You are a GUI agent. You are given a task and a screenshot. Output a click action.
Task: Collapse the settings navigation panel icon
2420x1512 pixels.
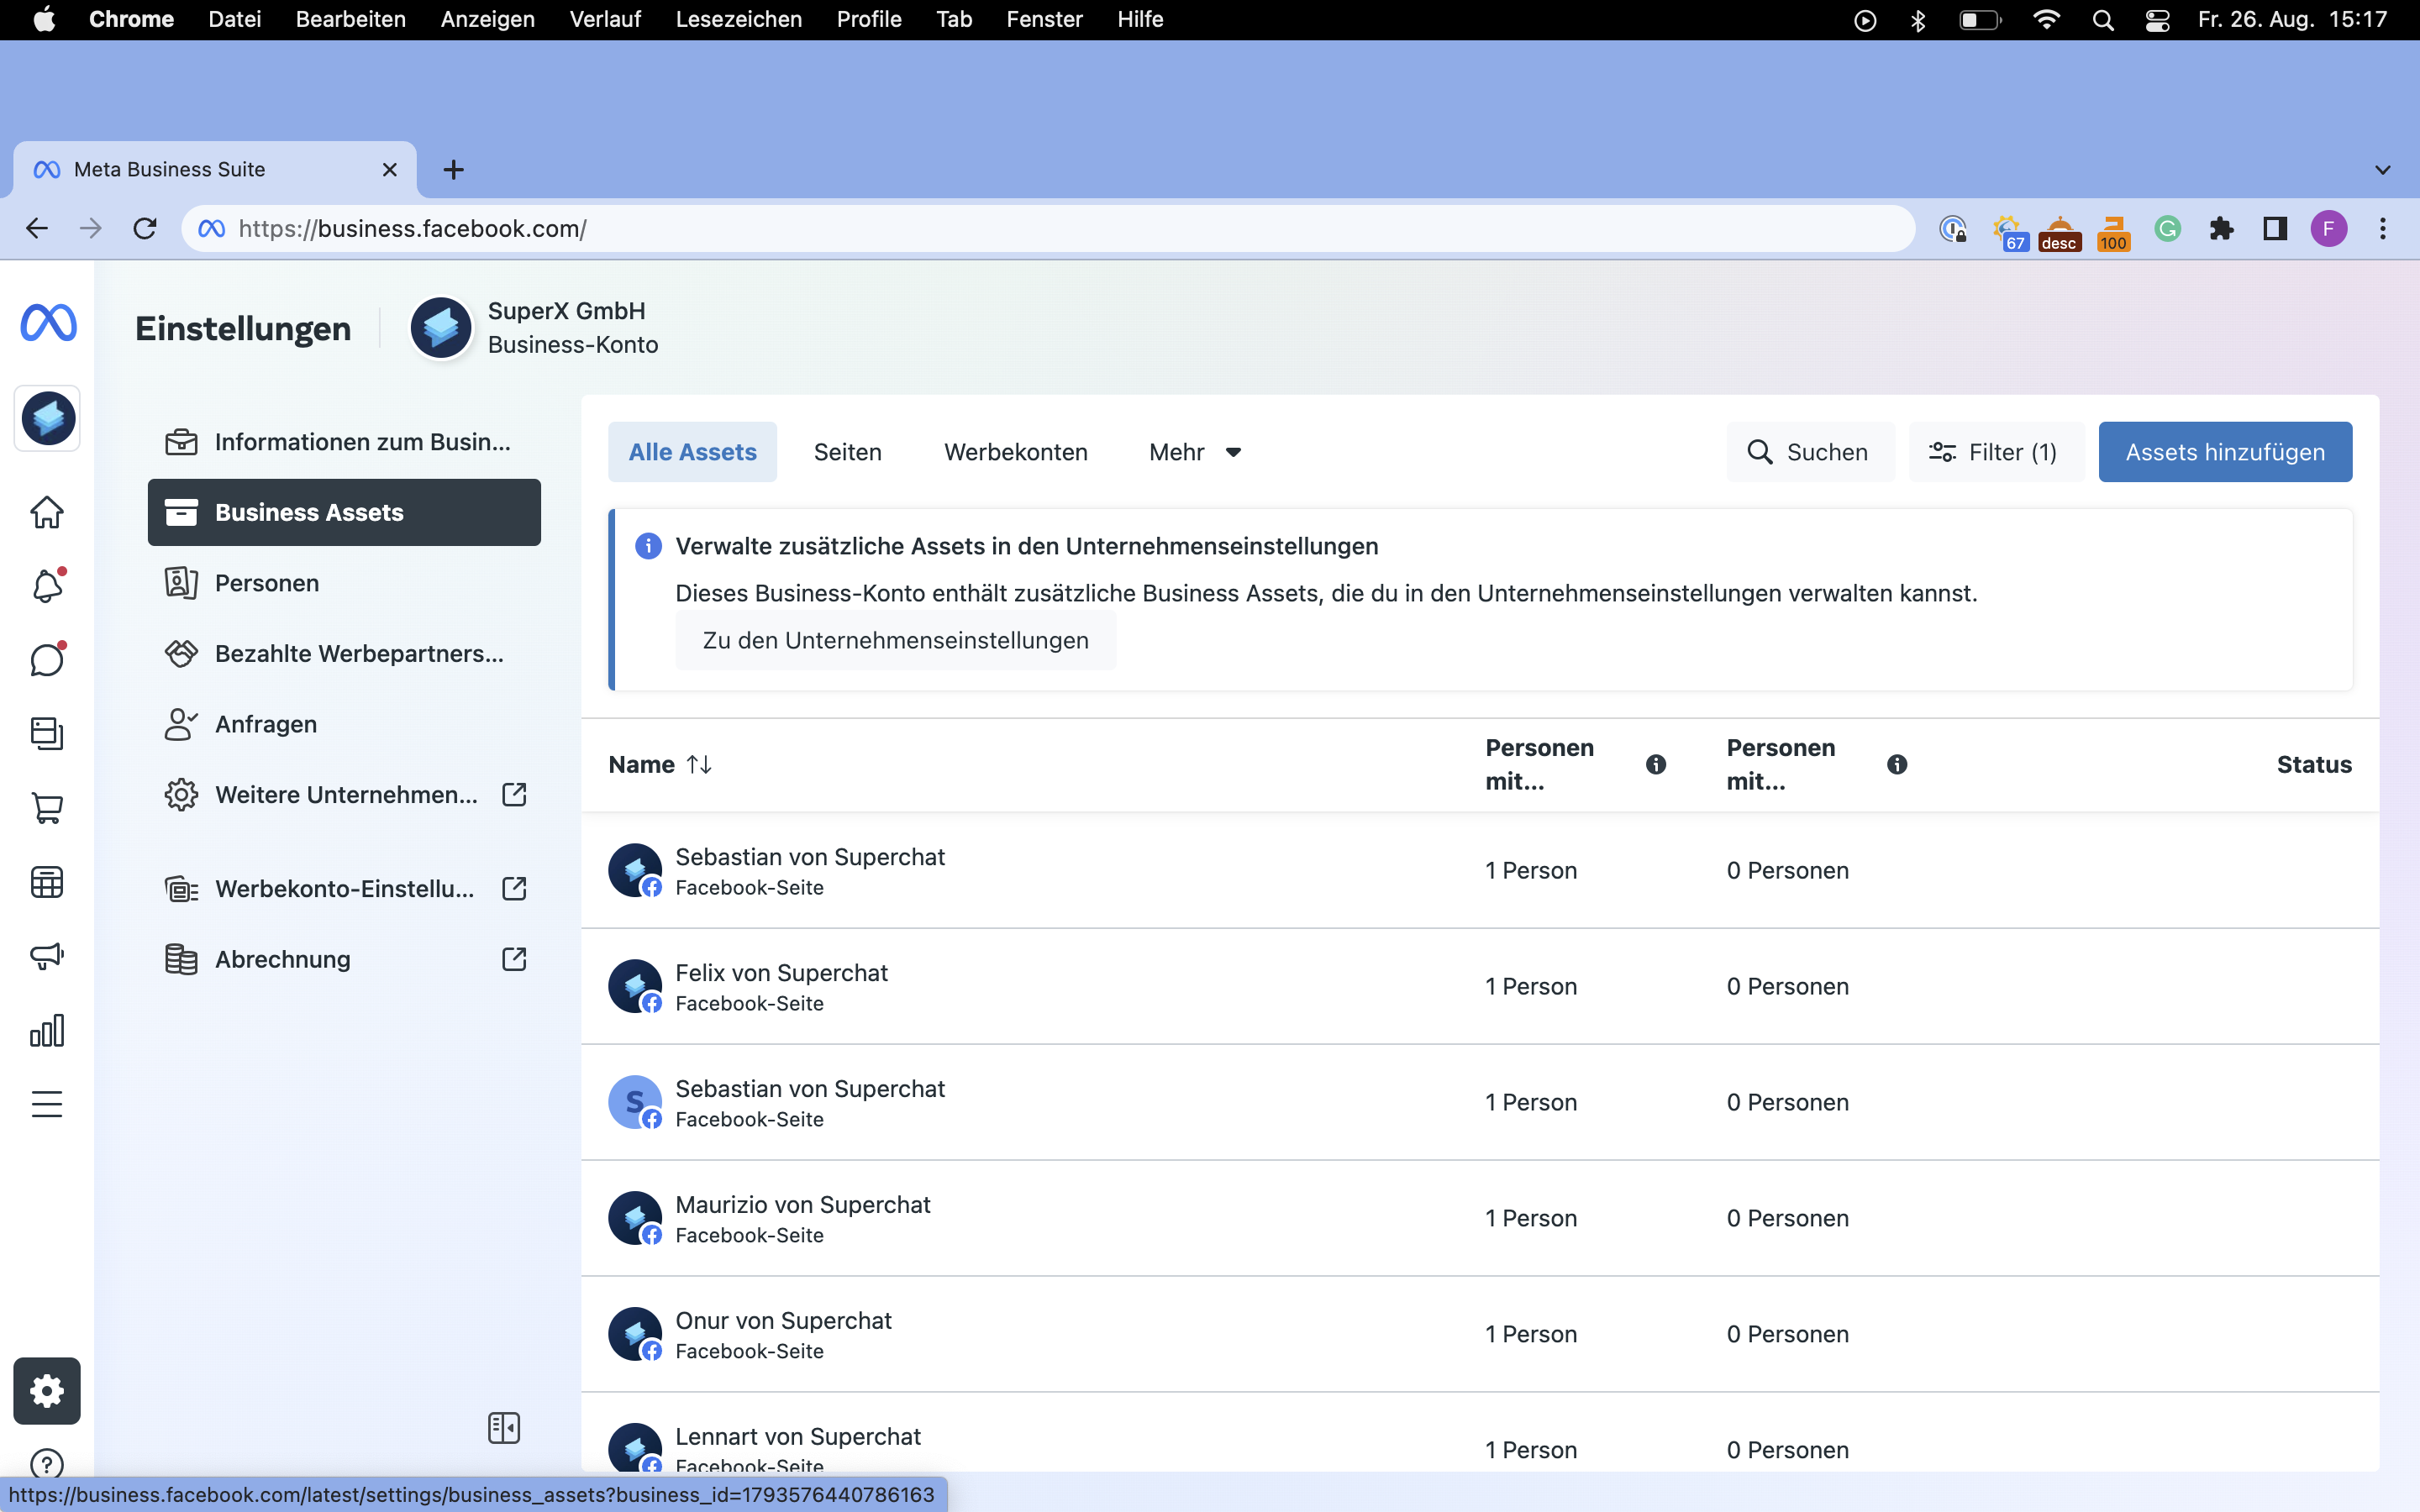tap(504, 1428)
